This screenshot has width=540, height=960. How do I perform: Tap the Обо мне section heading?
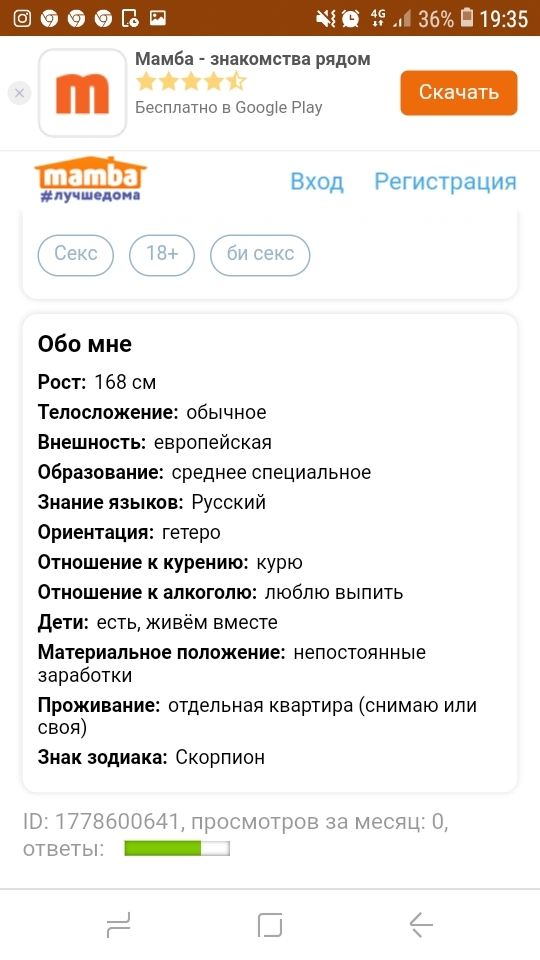pyautogui.click(x=84, y=344)
